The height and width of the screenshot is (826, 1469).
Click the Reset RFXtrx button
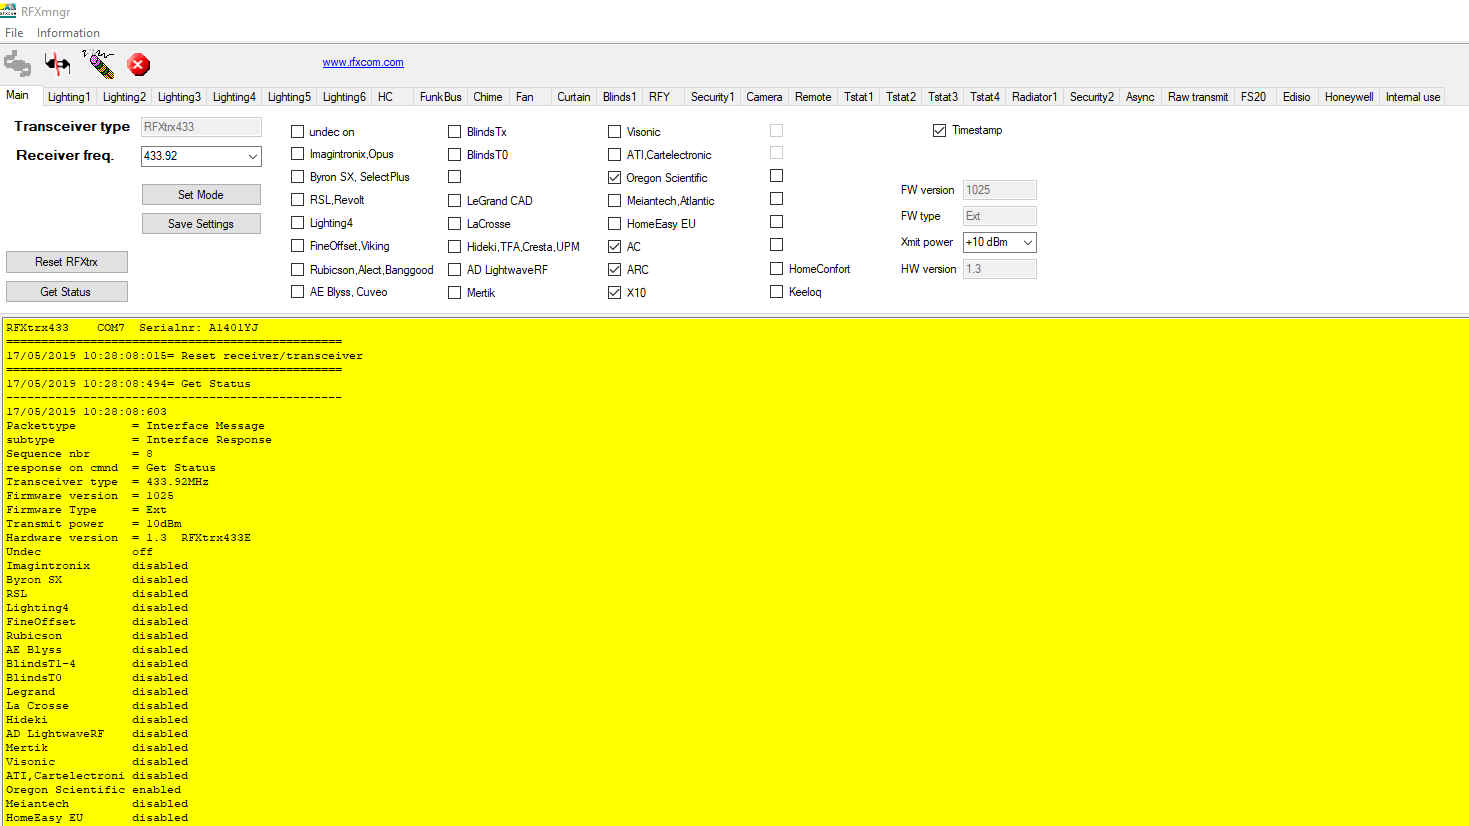[x=66, y=262]
